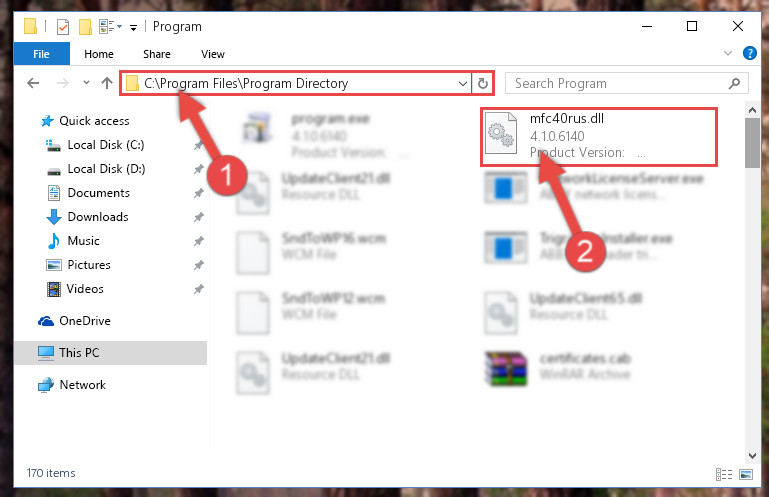Expand the ribbon with the chevron
This screenshot has height=497, width=769.
click(x=728, y=53)
